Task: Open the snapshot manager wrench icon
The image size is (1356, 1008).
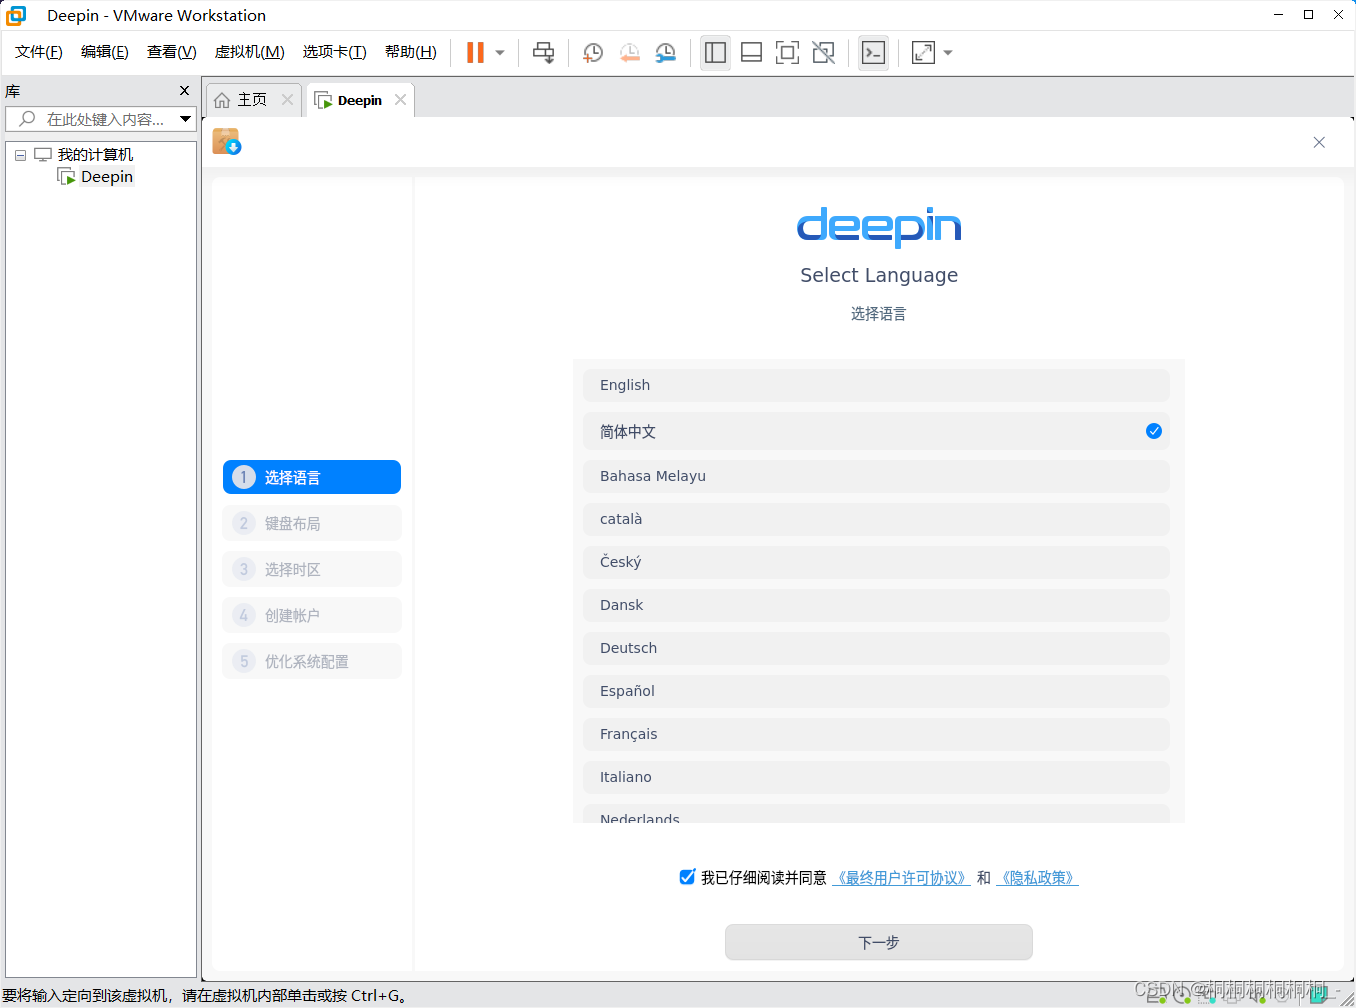Action: point(666,53)
